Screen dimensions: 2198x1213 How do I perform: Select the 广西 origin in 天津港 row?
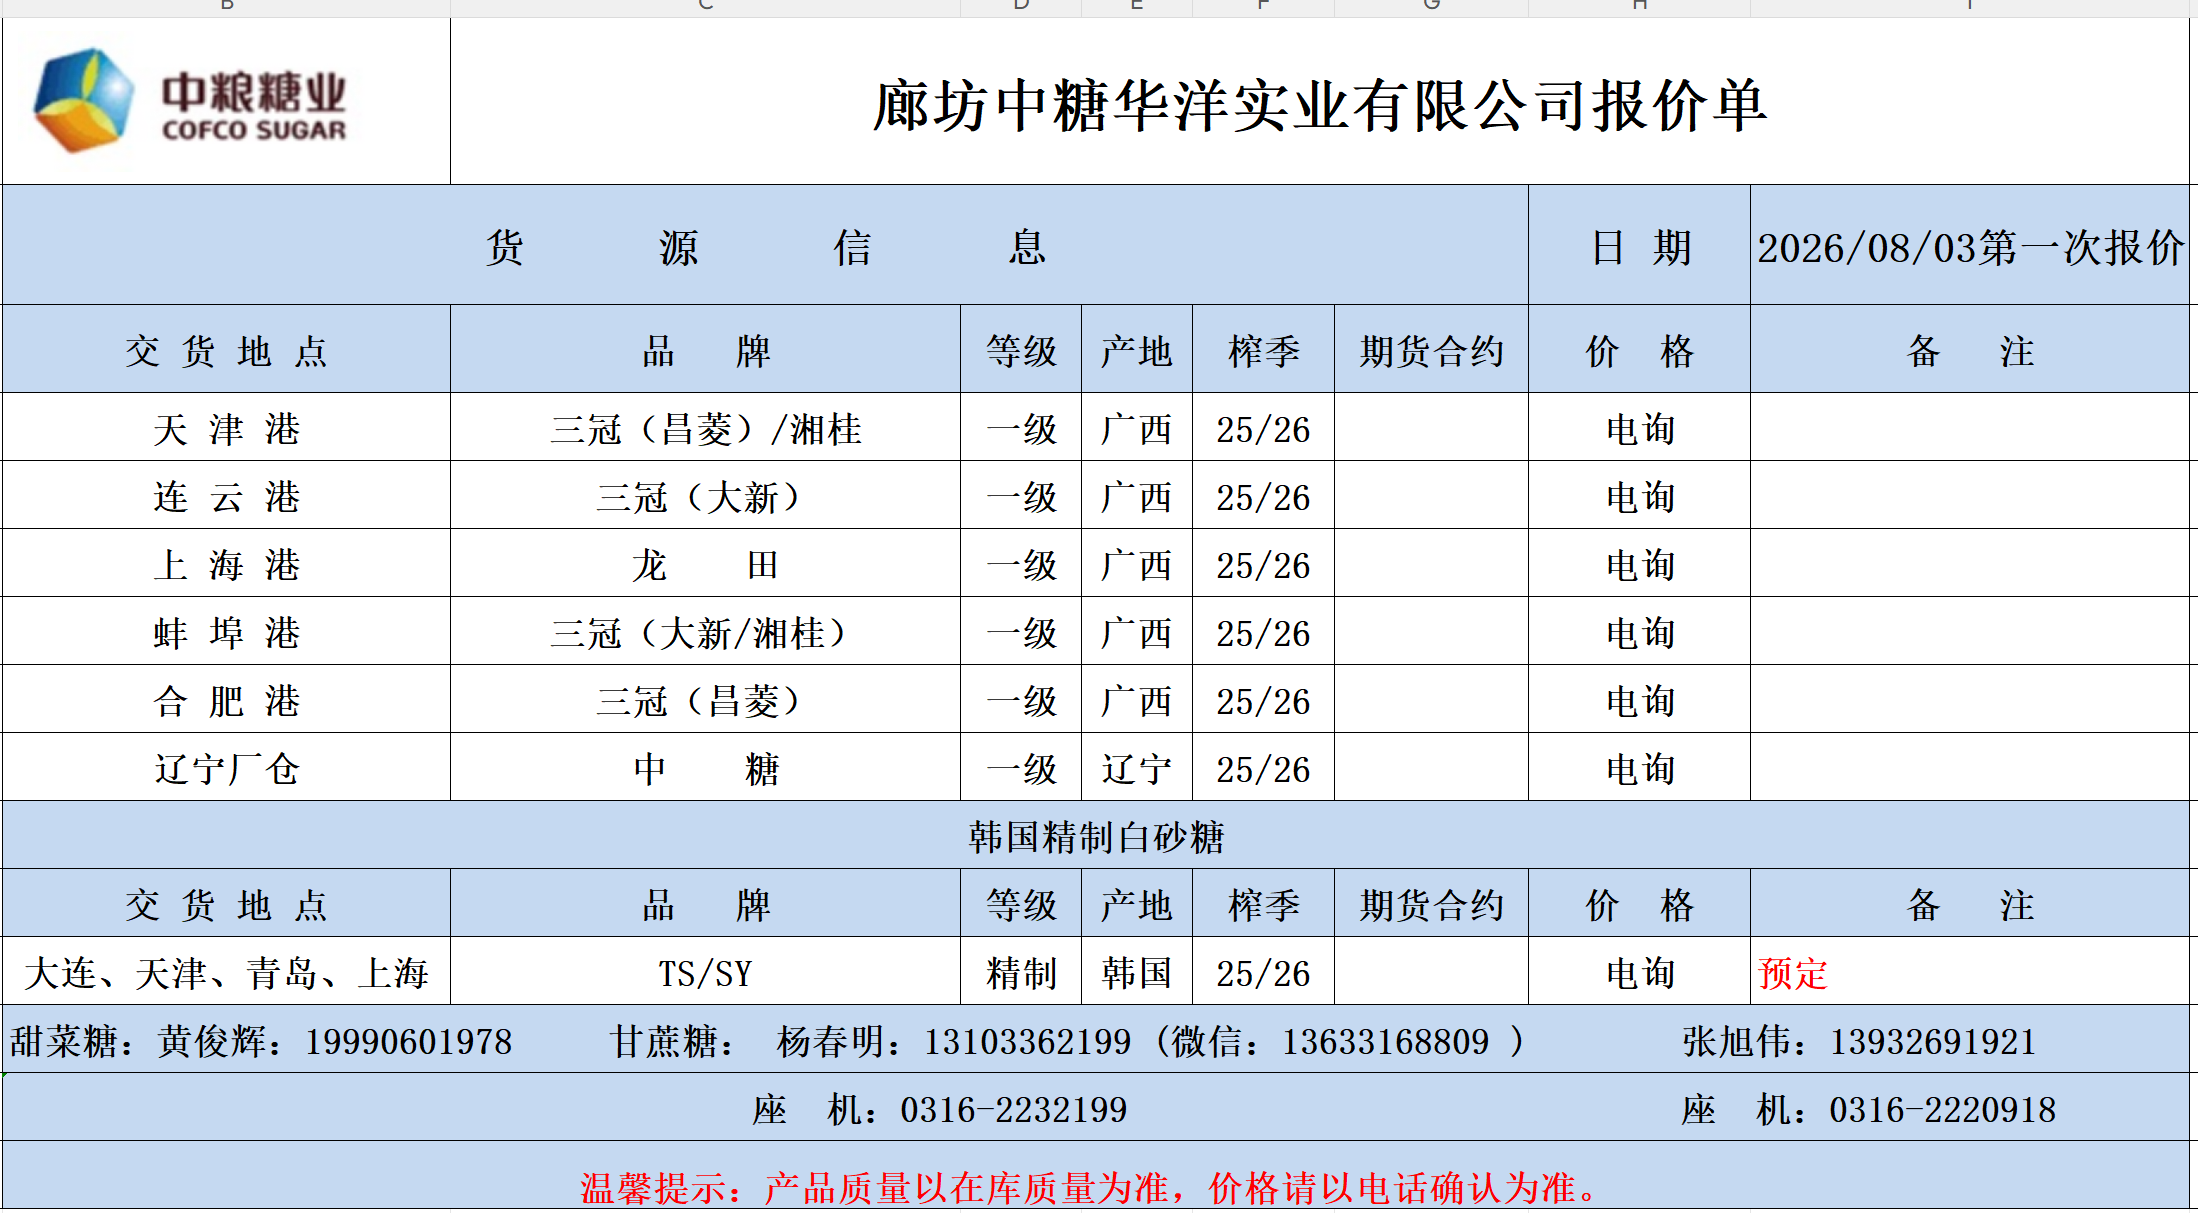point(1137,428)
